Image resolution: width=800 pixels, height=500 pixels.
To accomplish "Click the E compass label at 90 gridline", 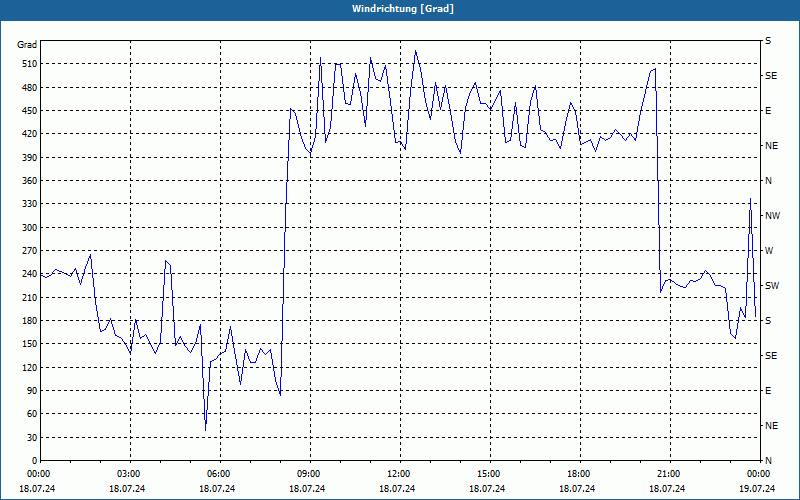I will [768, 391].
